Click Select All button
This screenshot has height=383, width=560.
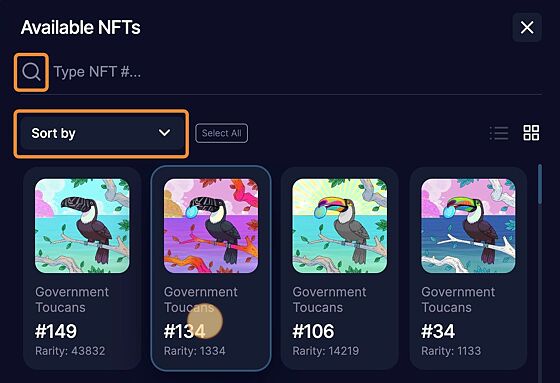click(221, 133)
